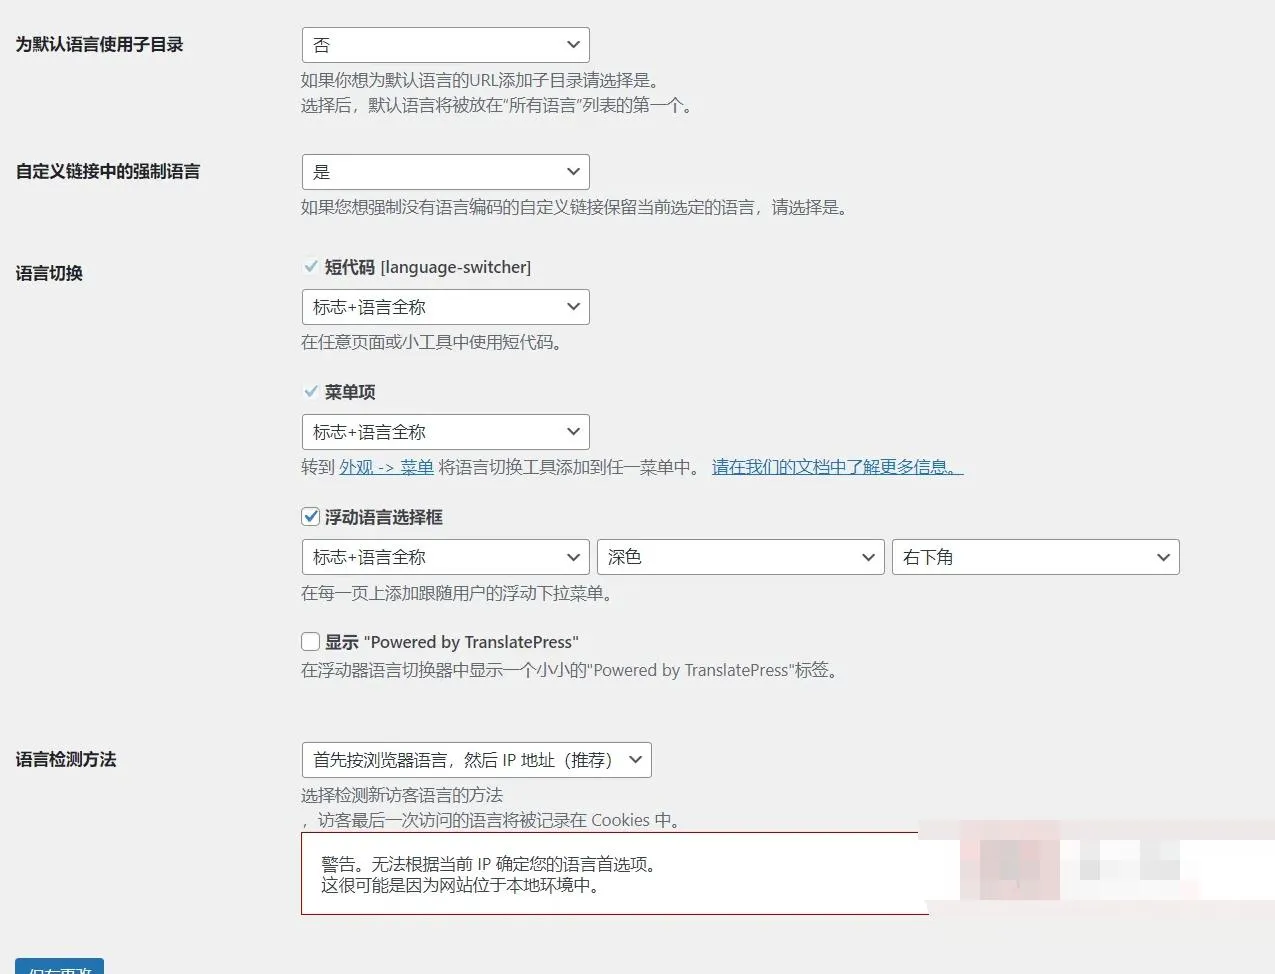Open the 为默认语言使用子目录 dropdown showing 否
This screenshot has width=1275, height=974.
click(x=445, y=45)
